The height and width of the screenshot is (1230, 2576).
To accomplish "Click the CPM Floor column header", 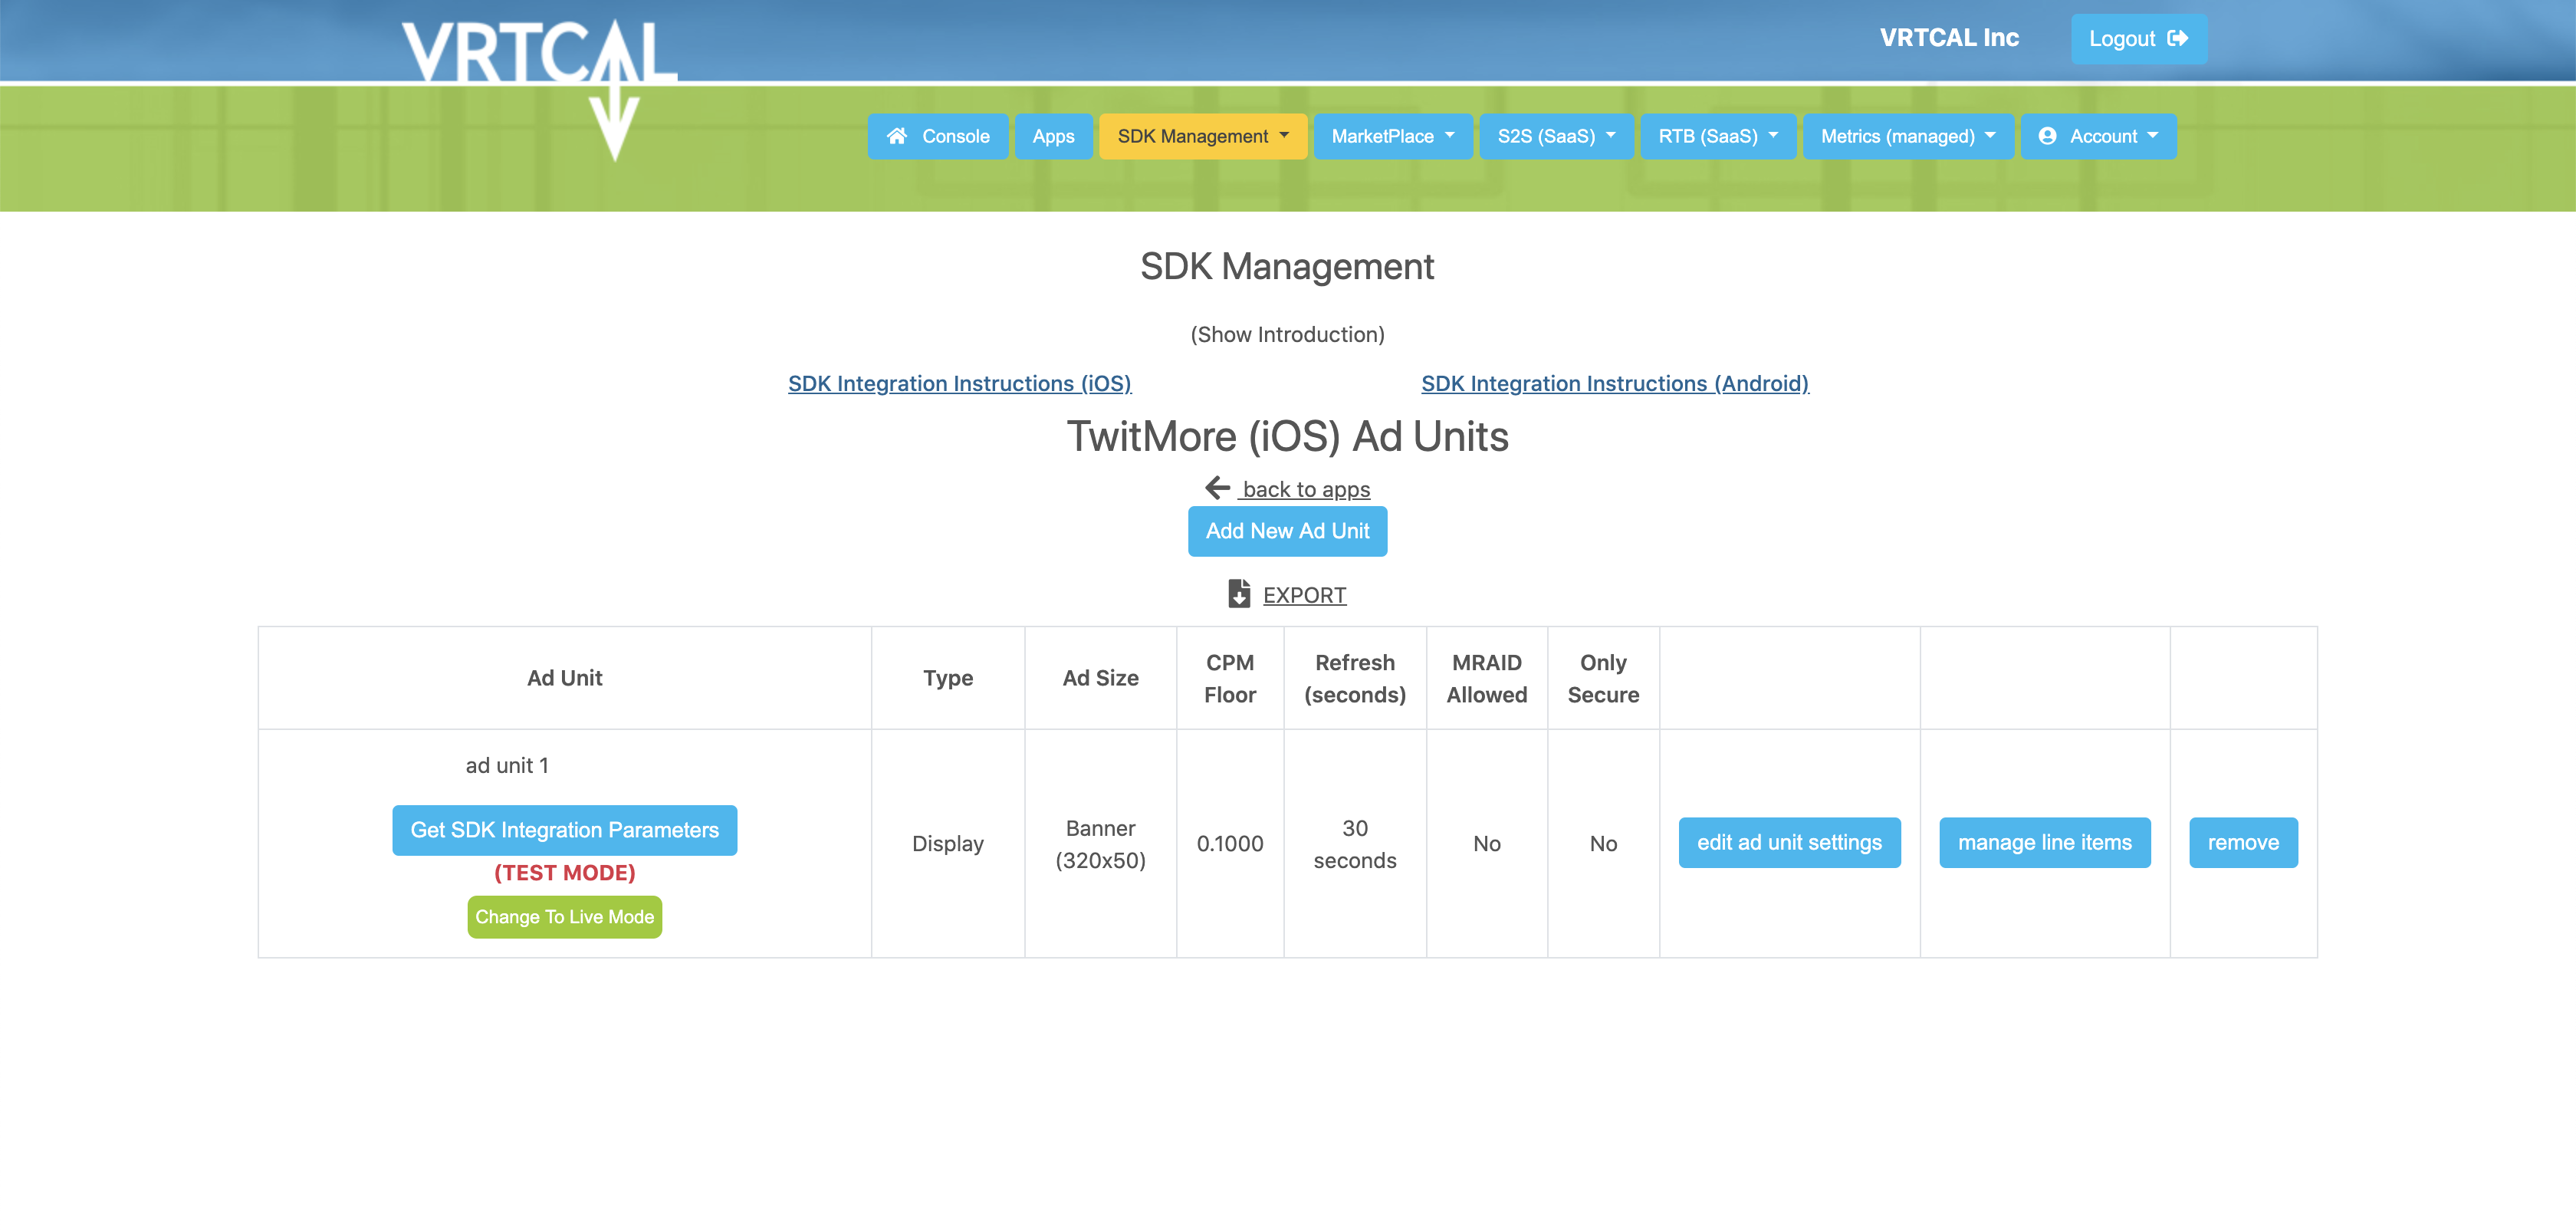I will pos(1229,679).
